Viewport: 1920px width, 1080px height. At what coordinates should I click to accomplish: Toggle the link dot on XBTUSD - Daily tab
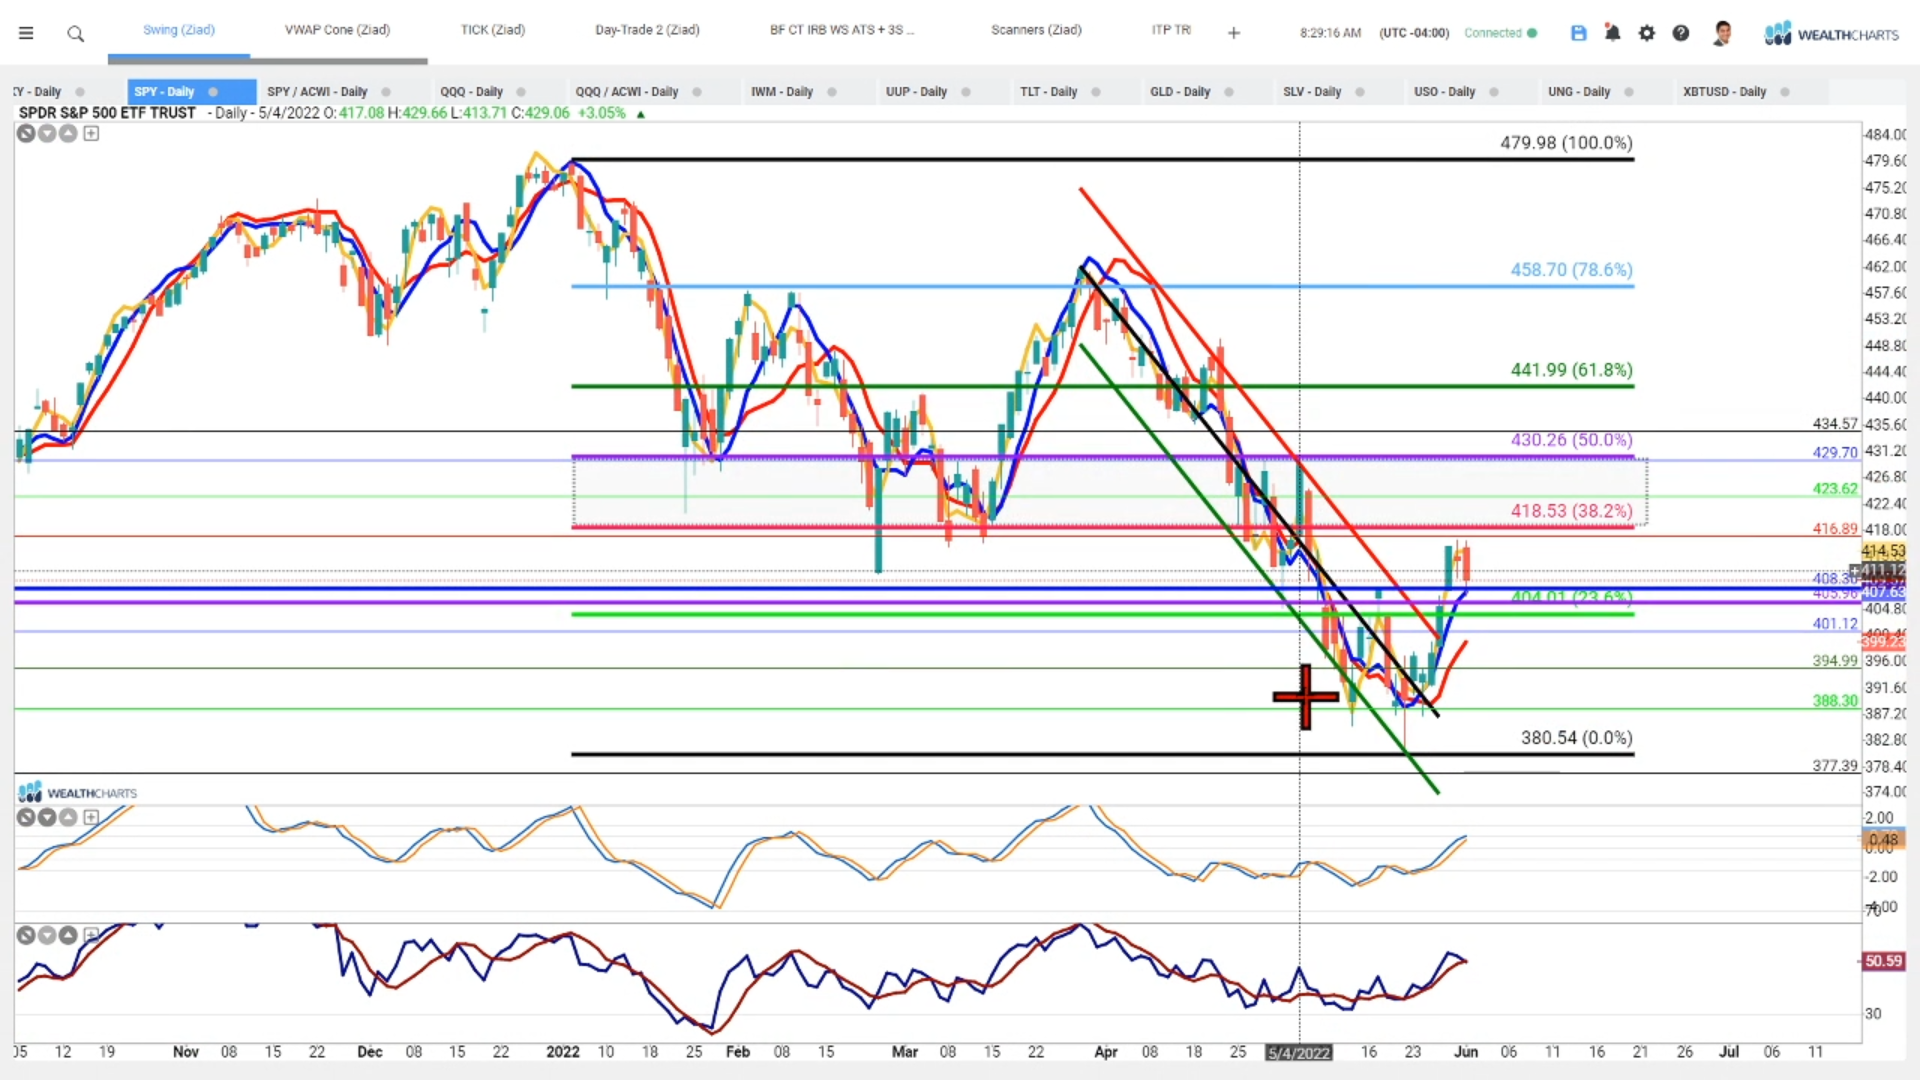(x=1785, y=92)
